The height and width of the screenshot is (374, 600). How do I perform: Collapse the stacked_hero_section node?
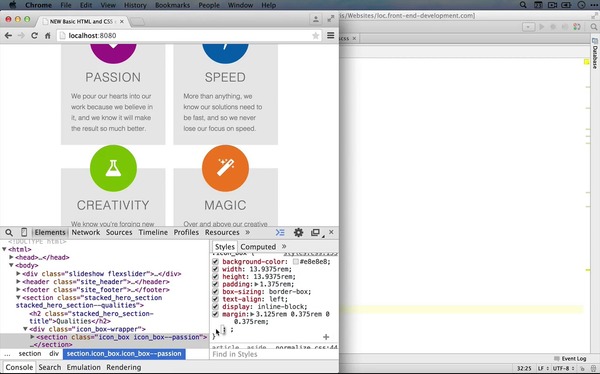tap(18, 297)
